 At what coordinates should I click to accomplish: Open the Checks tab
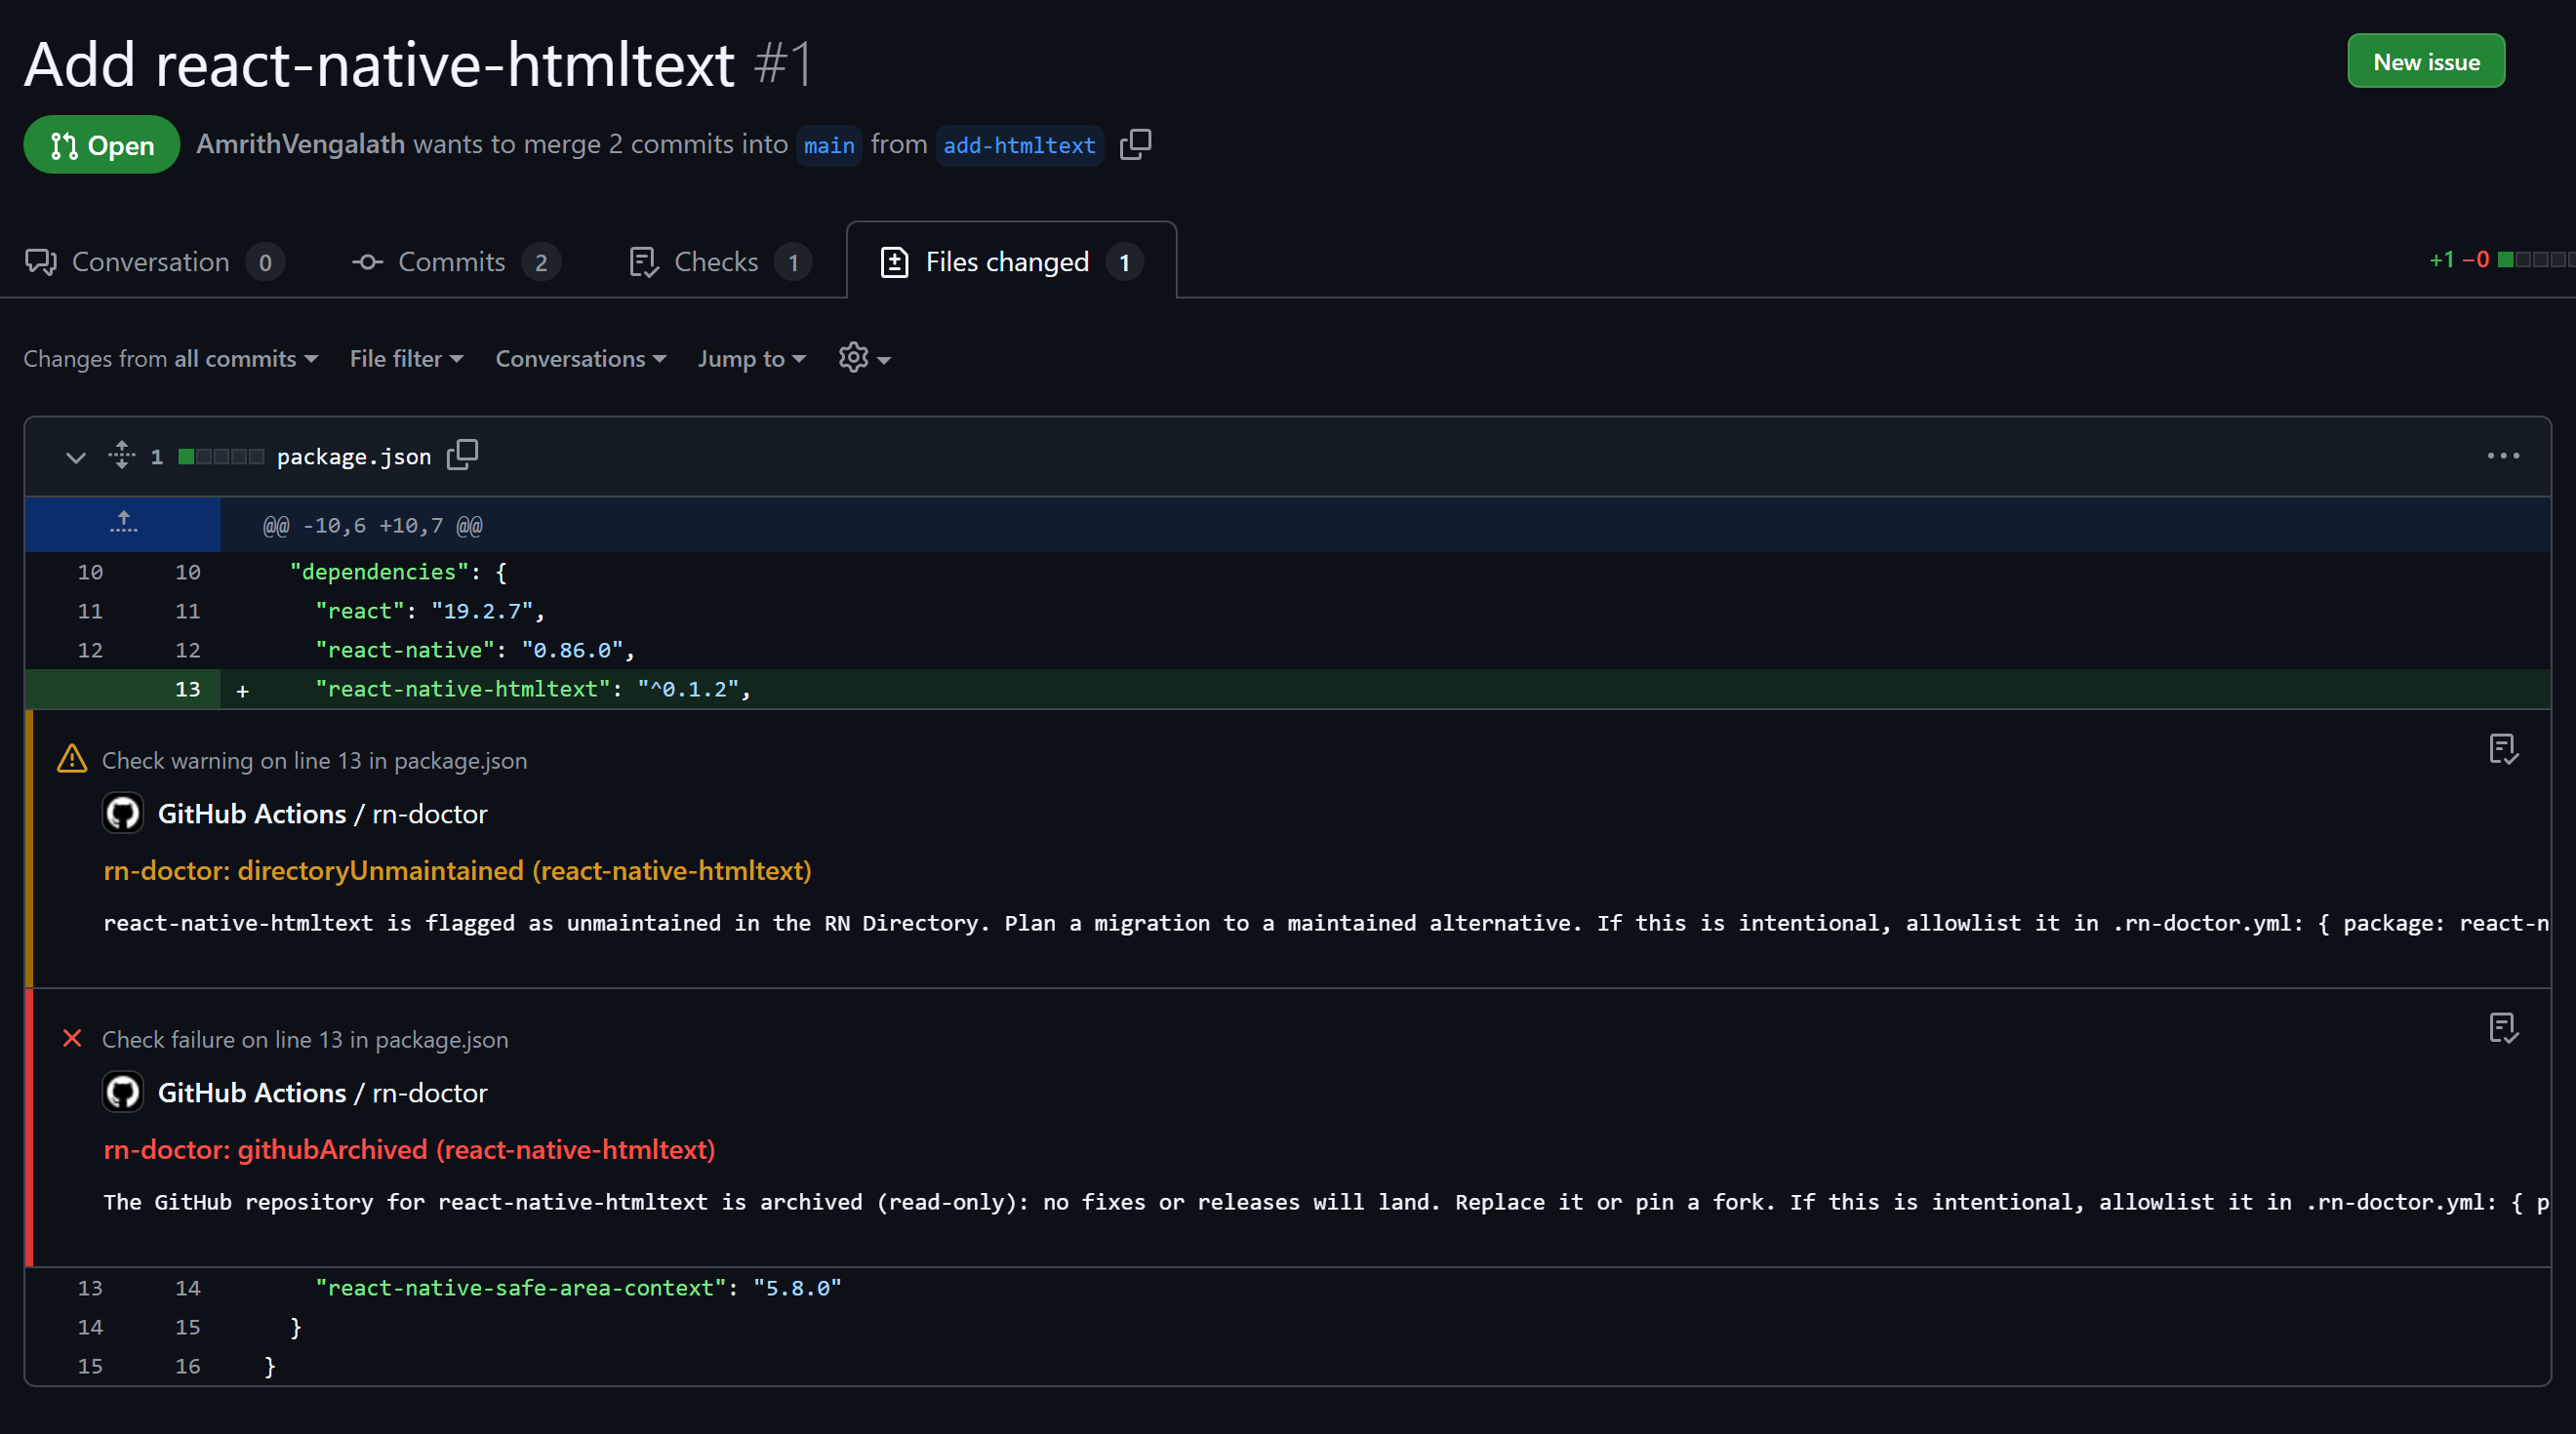[720, 262]
